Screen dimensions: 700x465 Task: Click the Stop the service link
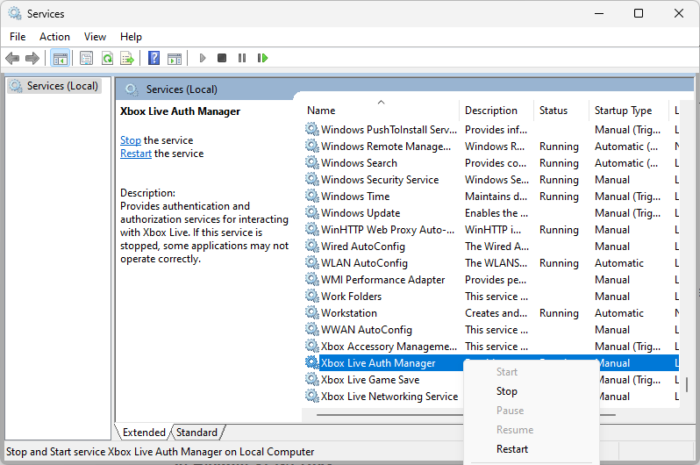(x=130, y=140)
